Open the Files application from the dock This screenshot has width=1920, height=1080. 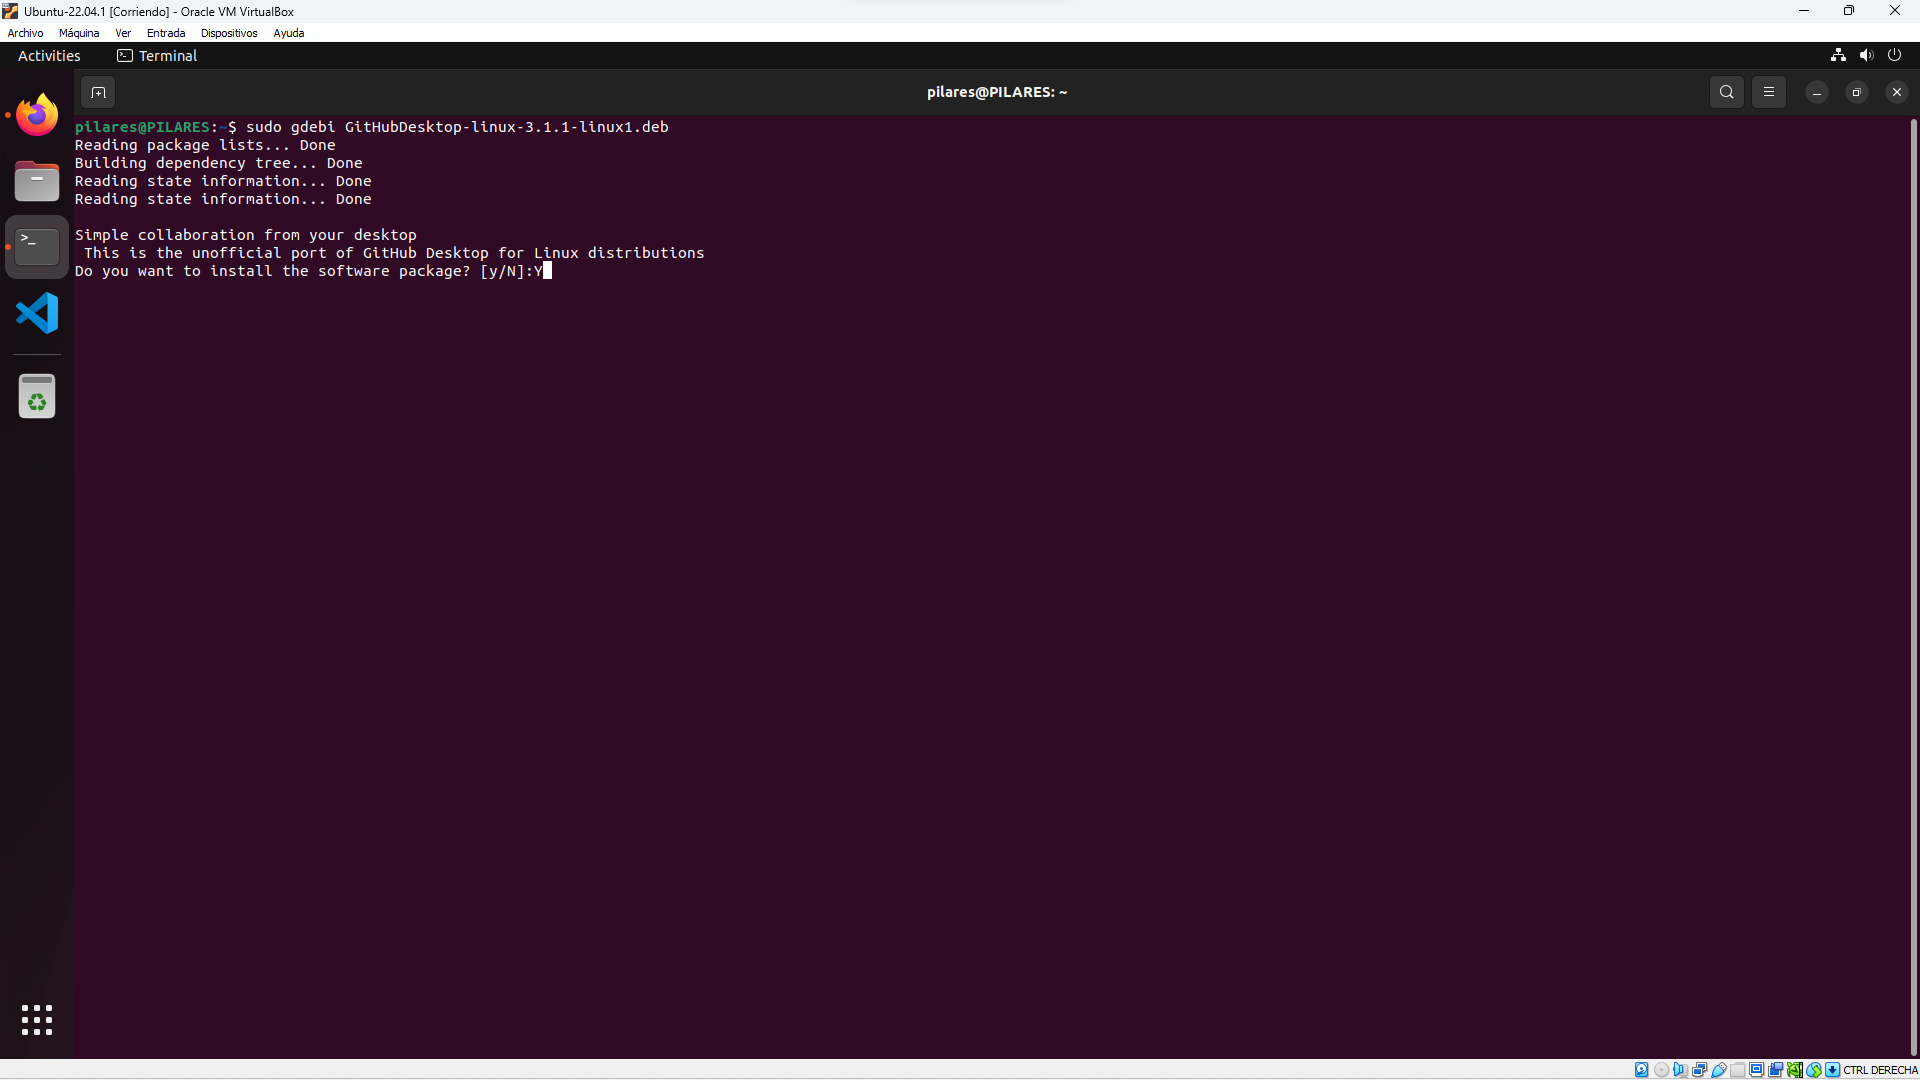tap(36, 181)
